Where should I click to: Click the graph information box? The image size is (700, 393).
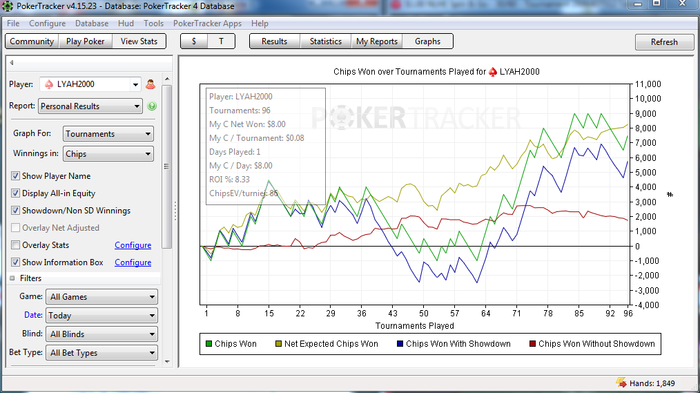tap(265, 146)
